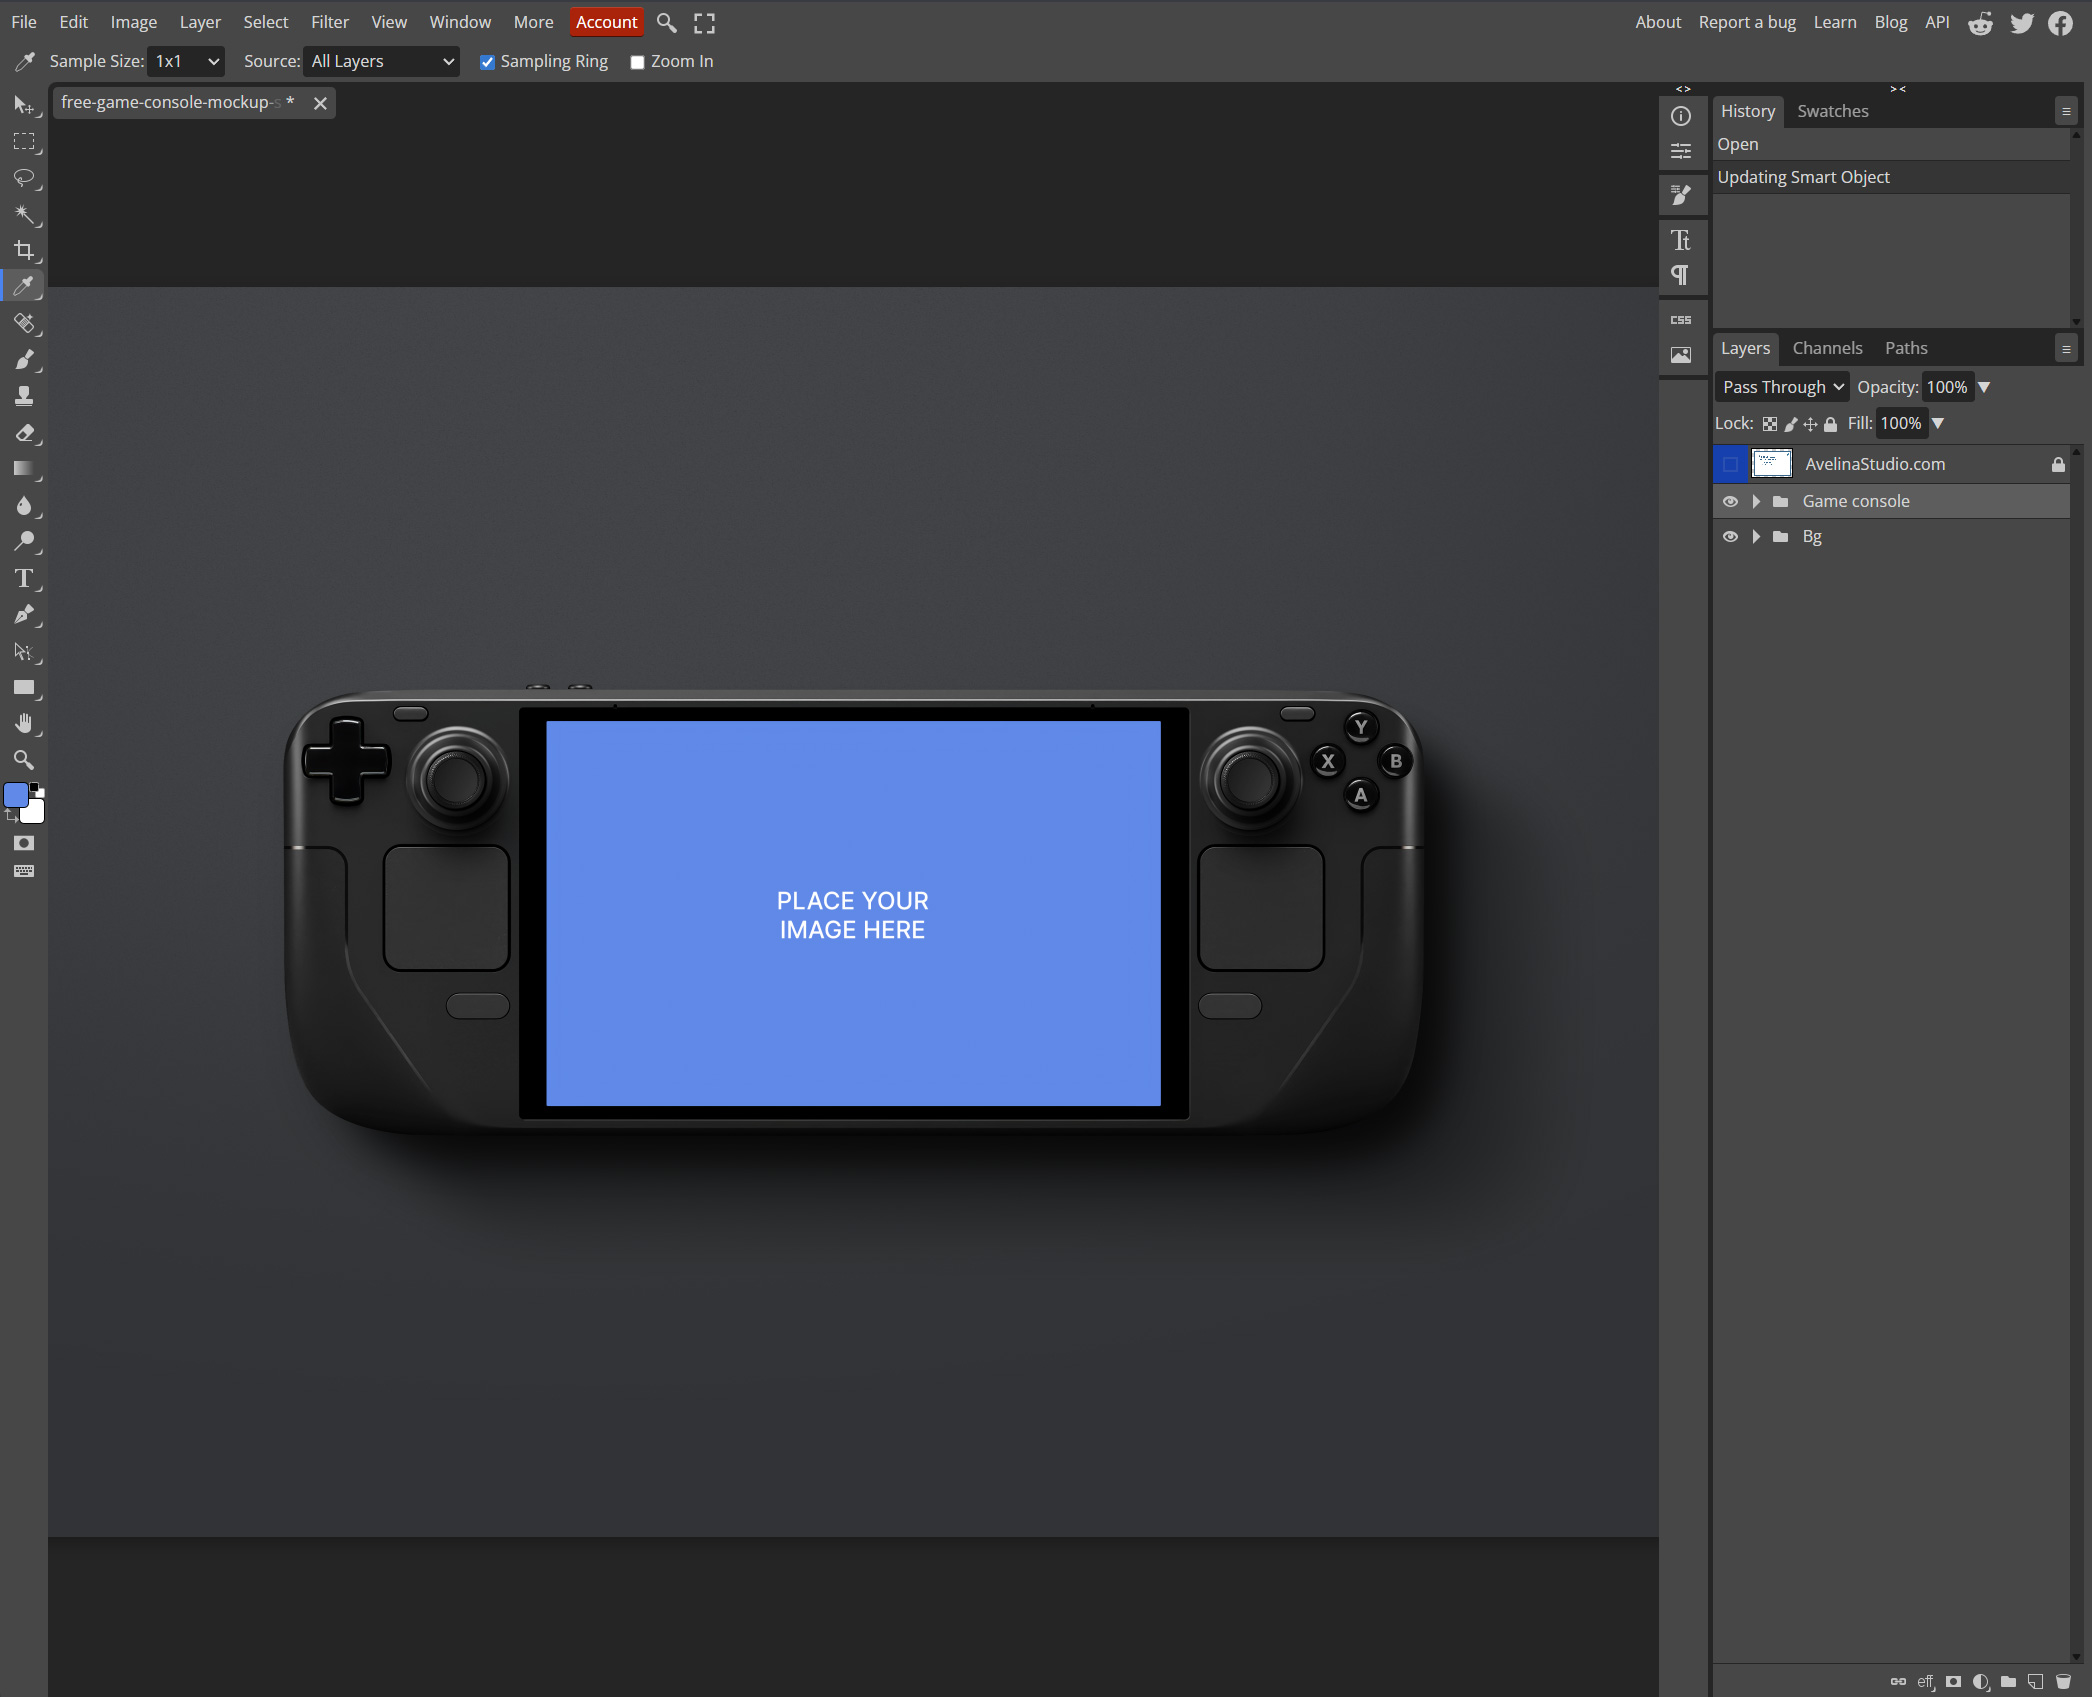Select the Lasso tool

[24, 178]
